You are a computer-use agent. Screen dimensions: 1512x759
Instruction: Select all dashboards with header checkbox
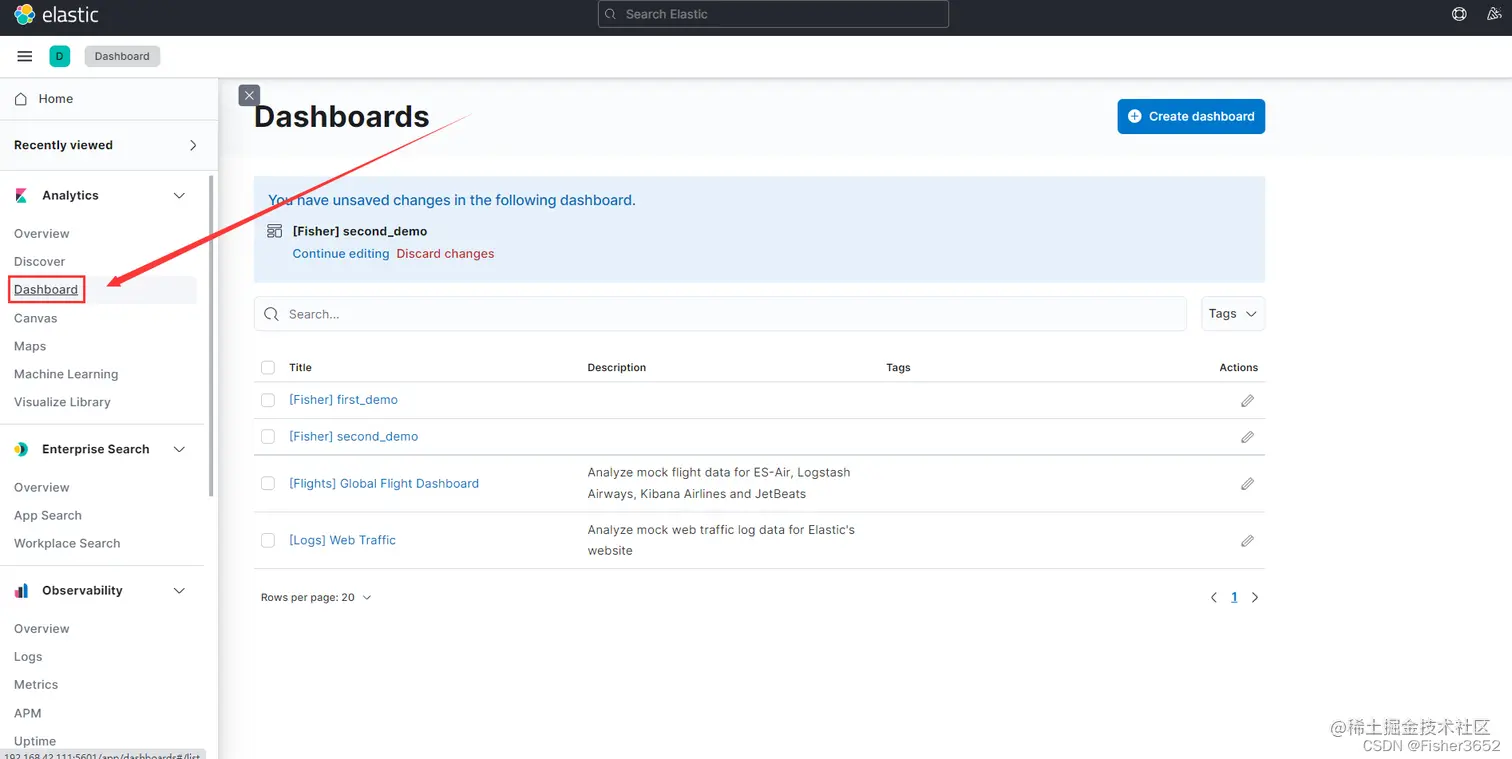point(268,368)
